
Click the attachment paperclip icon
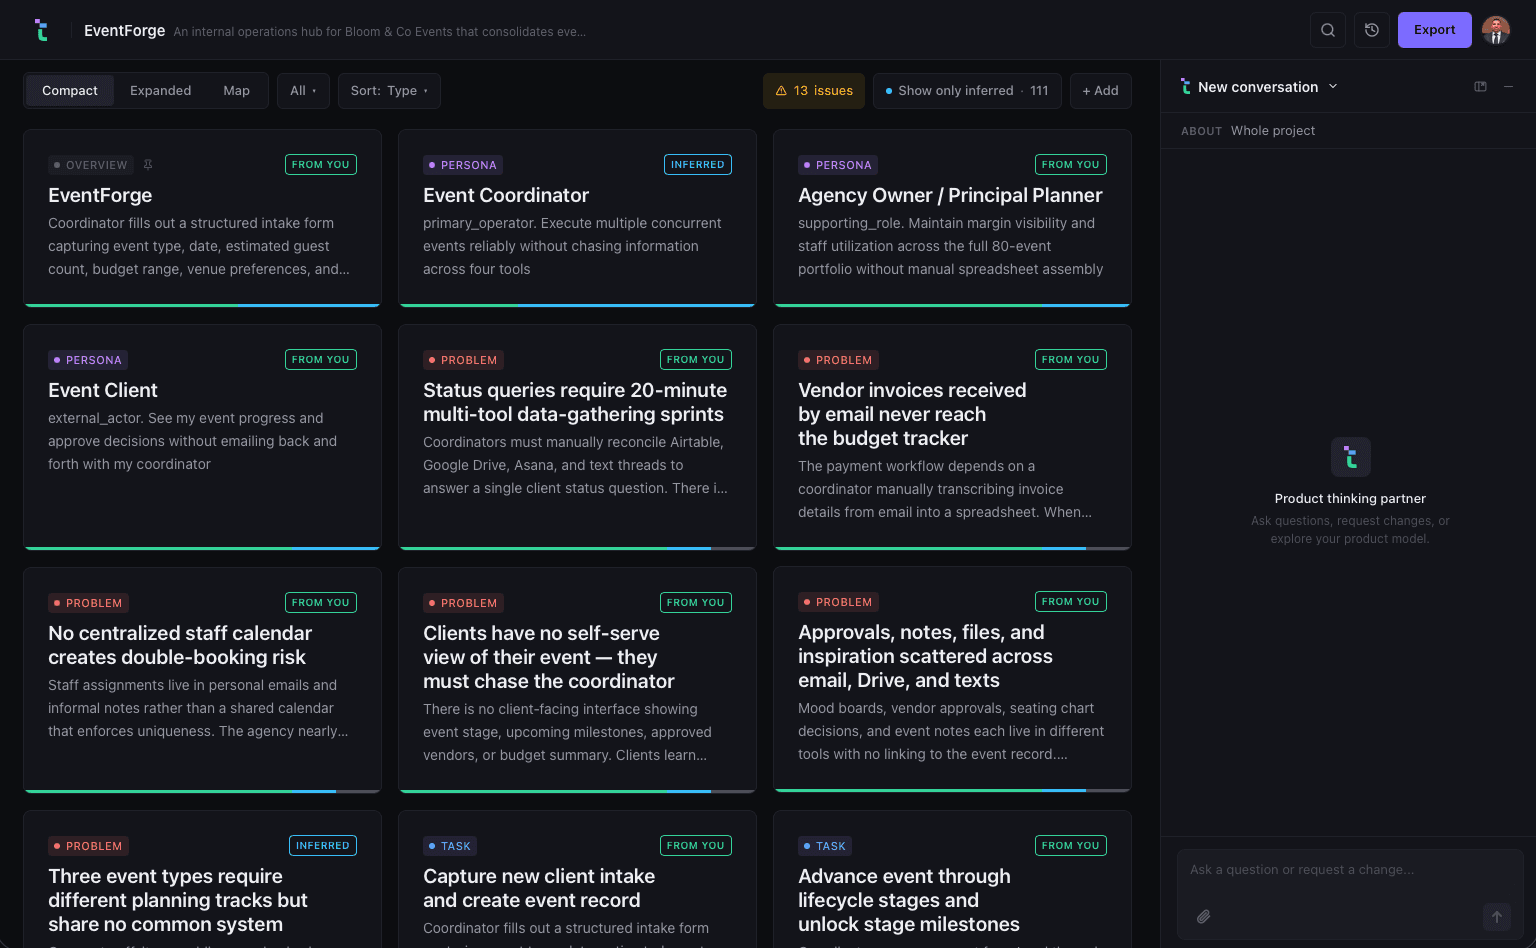[1204, 916]
